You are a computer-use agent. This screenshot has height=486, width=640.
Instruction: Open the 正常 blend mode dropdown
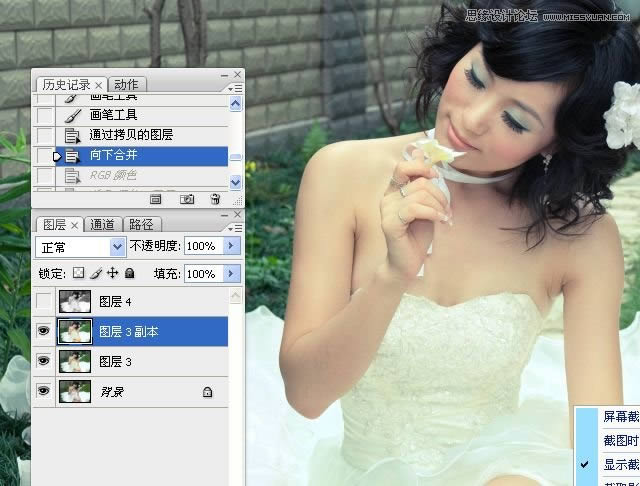click(117, 246)
